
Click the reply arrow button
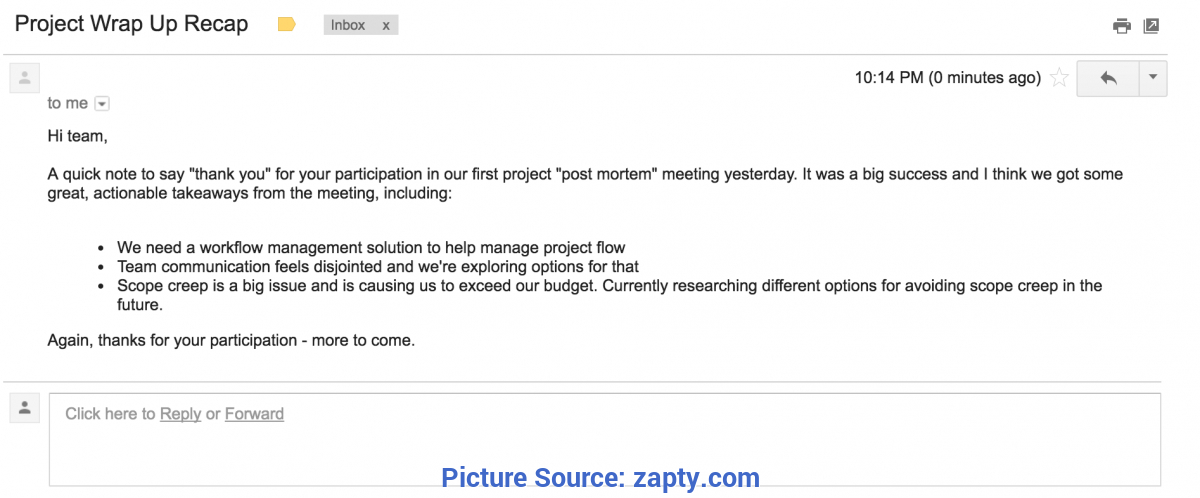[x=1107, y=78]
